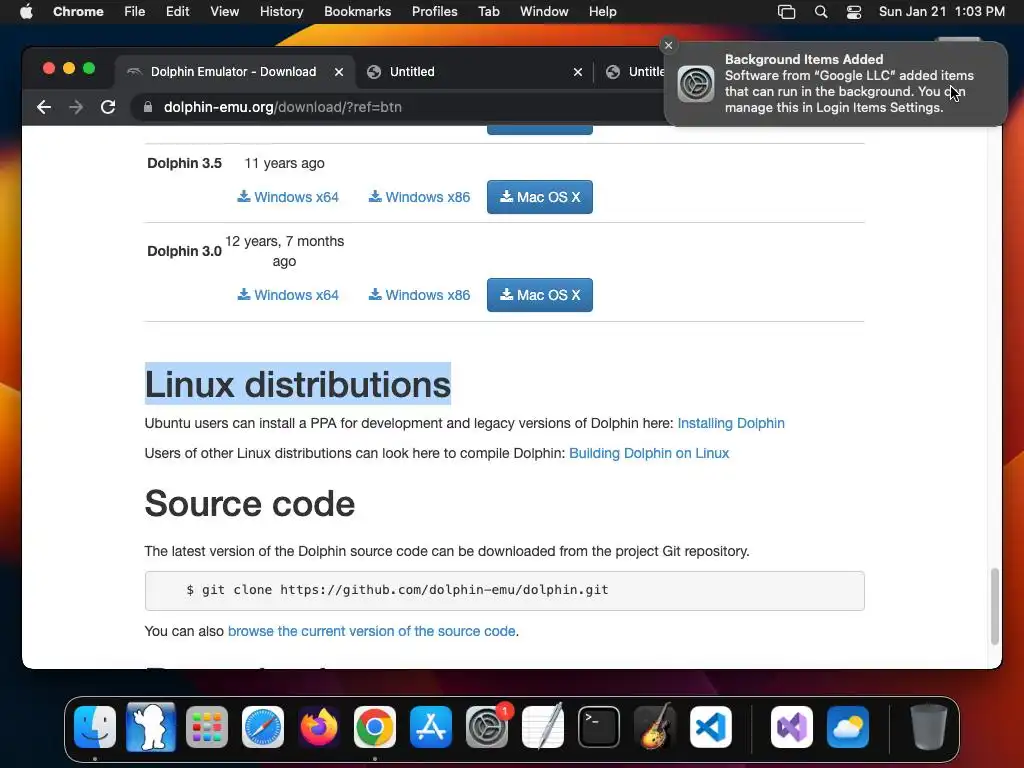The width and height of the screenshot is (1024, 768).
Task: Open Safari from the dock
Action: tap(263, 727)
